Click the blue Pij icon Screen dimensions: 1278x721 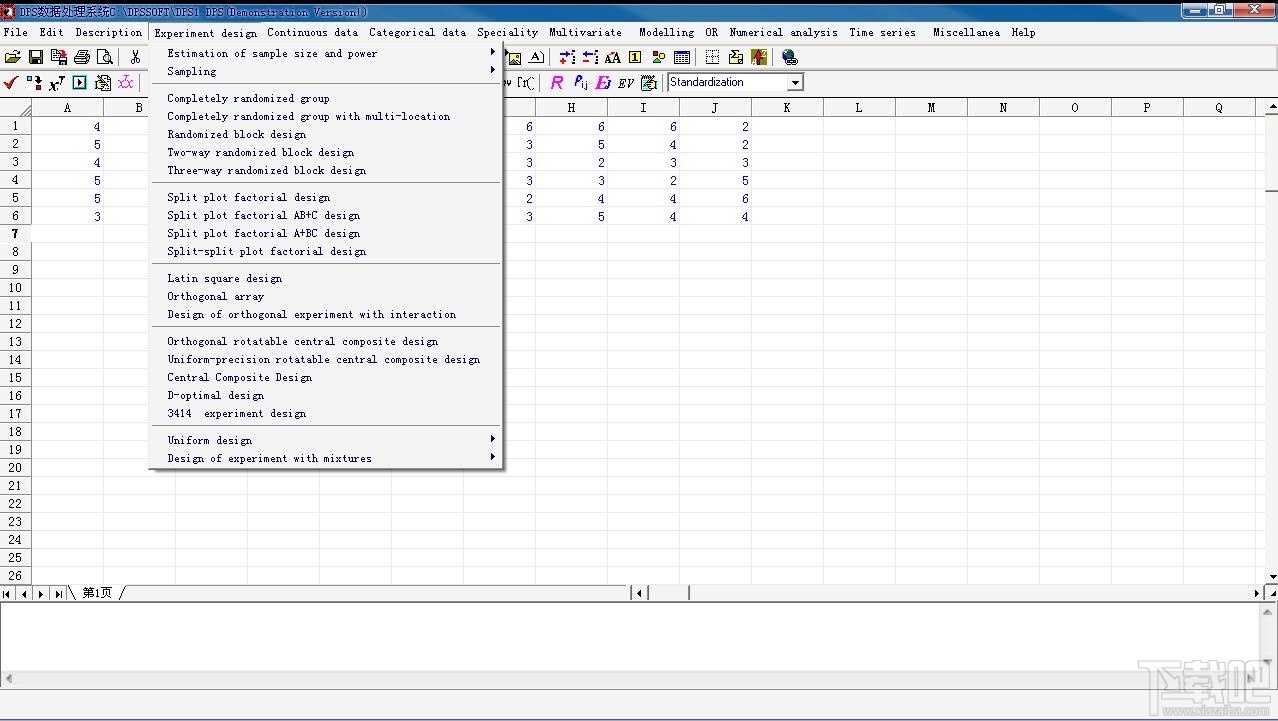(x=580, y=83)
